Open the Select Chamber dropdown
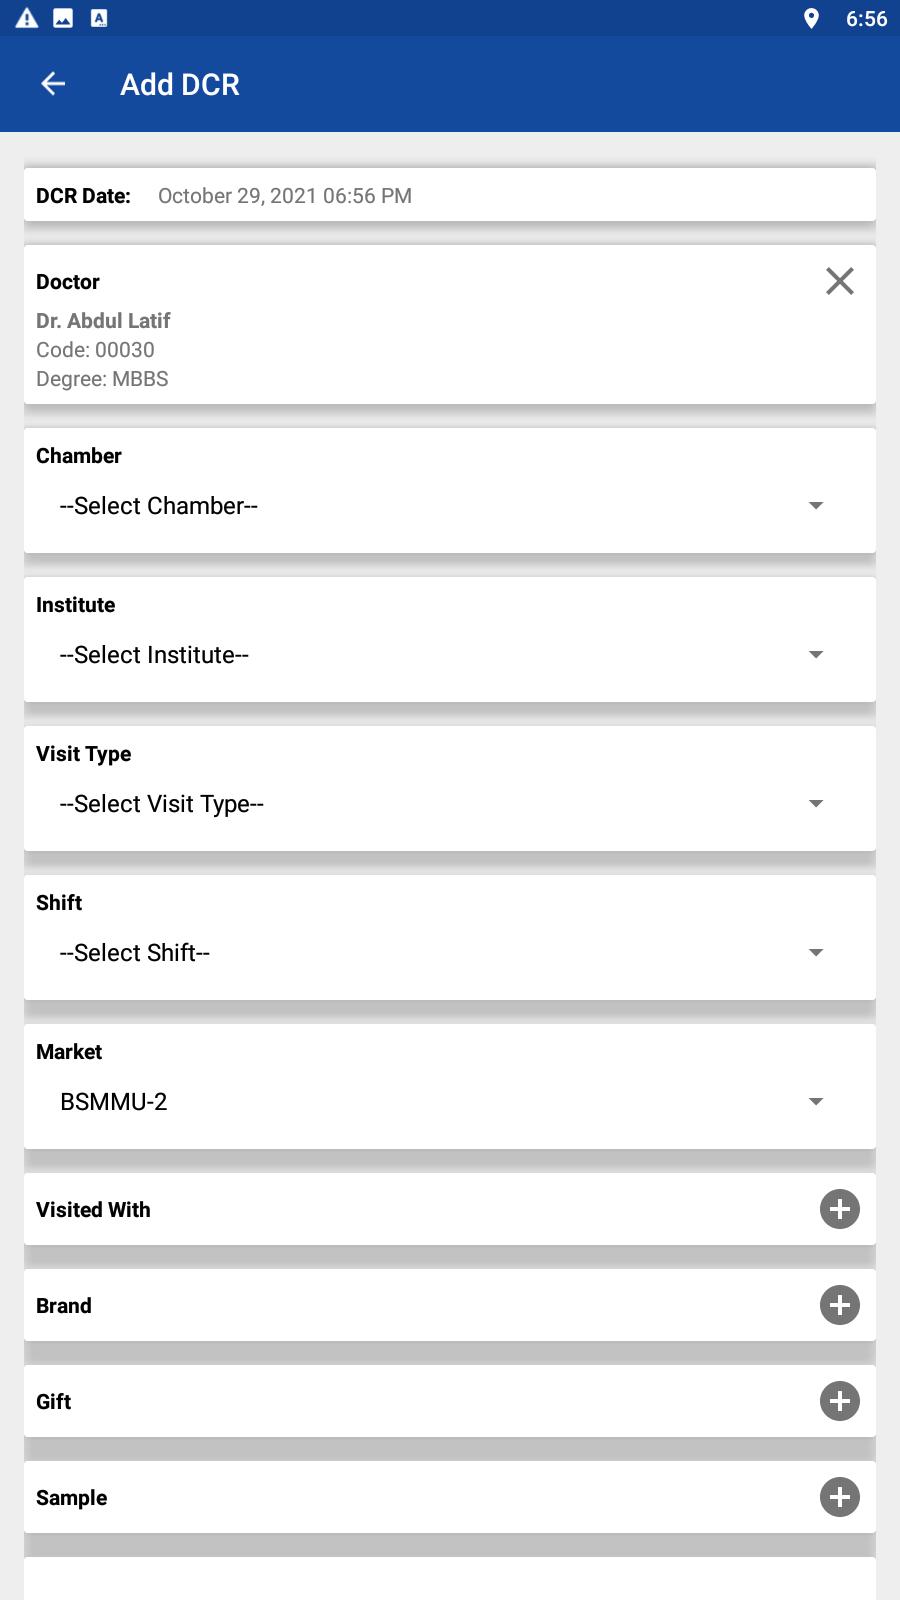The width and height of the screenshot is (900, 1600). [440, 506]
